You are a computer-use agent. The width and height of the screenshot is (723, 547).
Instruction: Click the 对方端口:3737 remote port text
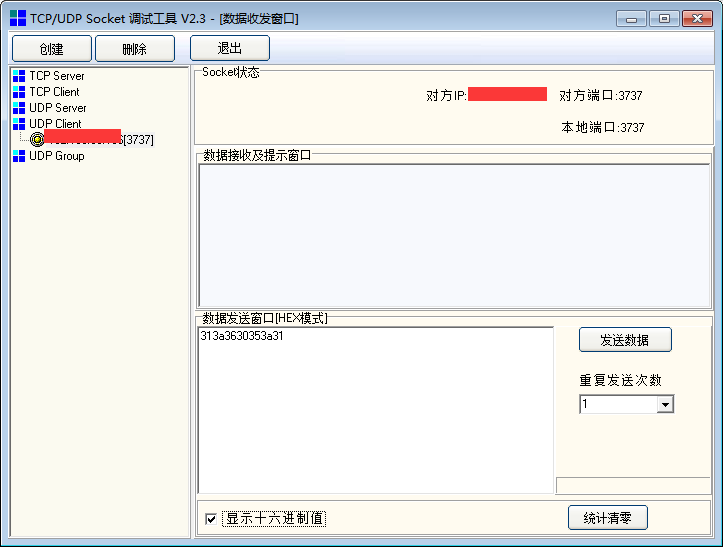coord(601,95)
